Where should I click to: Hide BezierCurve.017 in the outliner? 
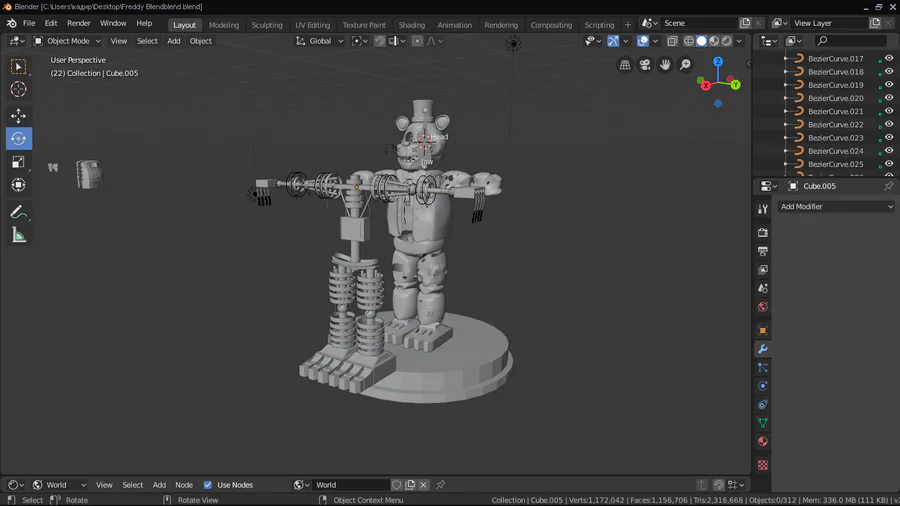(889, 58)
